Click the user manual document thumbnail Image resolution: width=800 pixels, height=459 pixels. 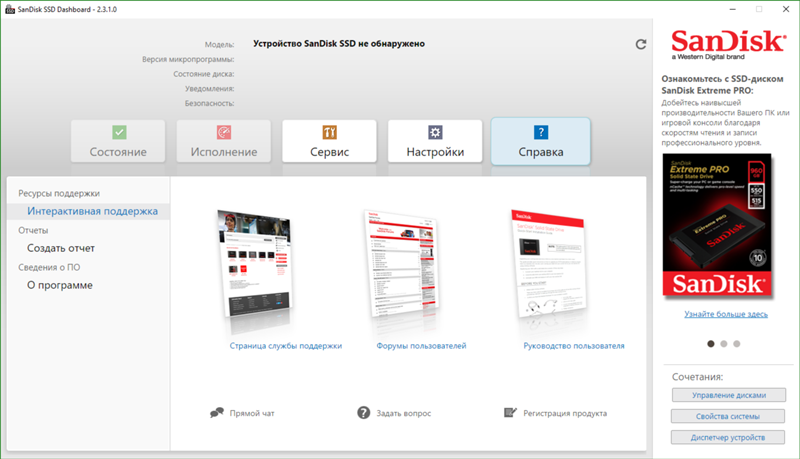[548, 264]
